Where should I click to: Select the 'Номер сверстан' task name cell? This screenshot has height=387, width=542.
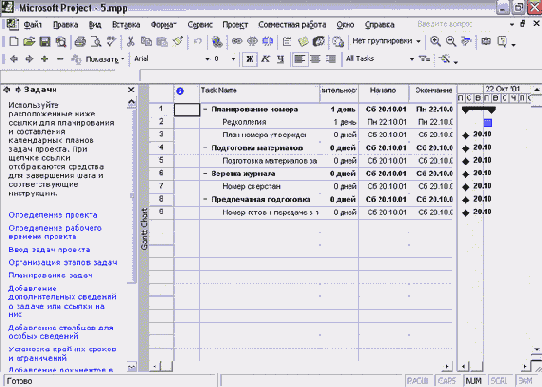(260, 187)
